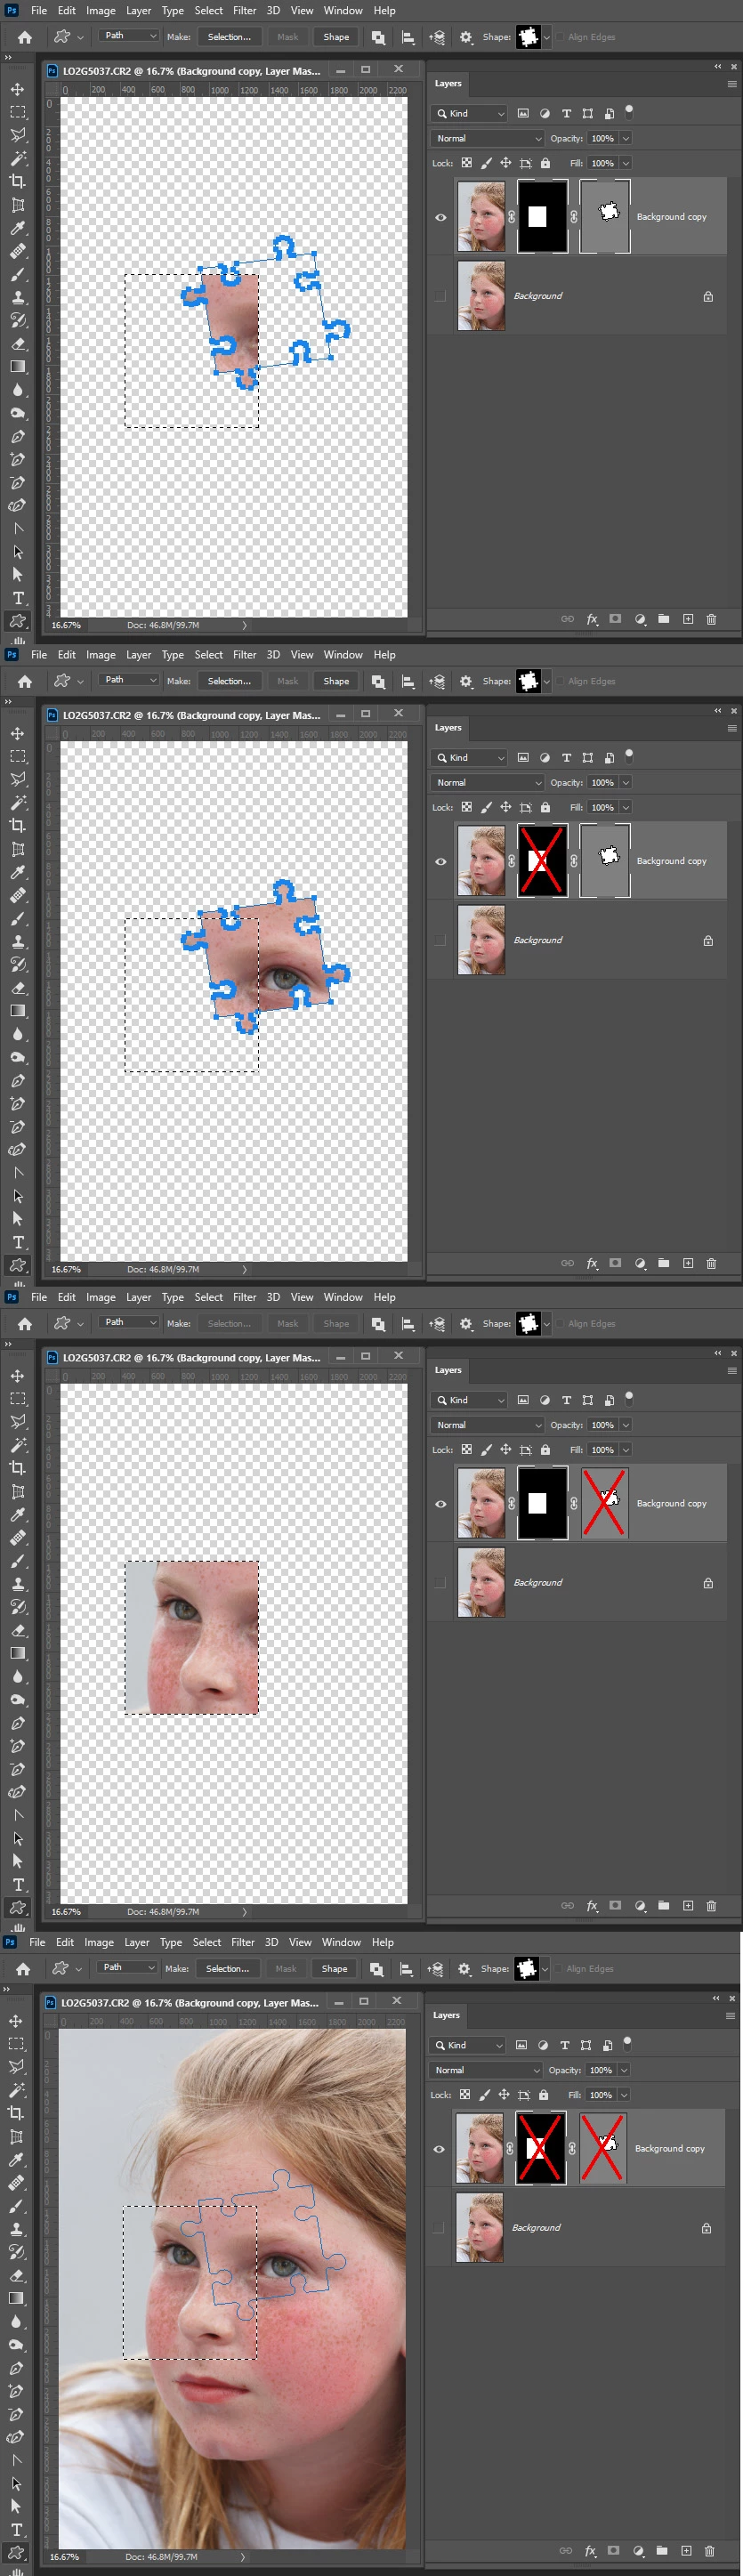743x2576 pixels.
Task: Click Make Selection... button in second screenshot
Action: pyautogui.click(x=229, y=681)
